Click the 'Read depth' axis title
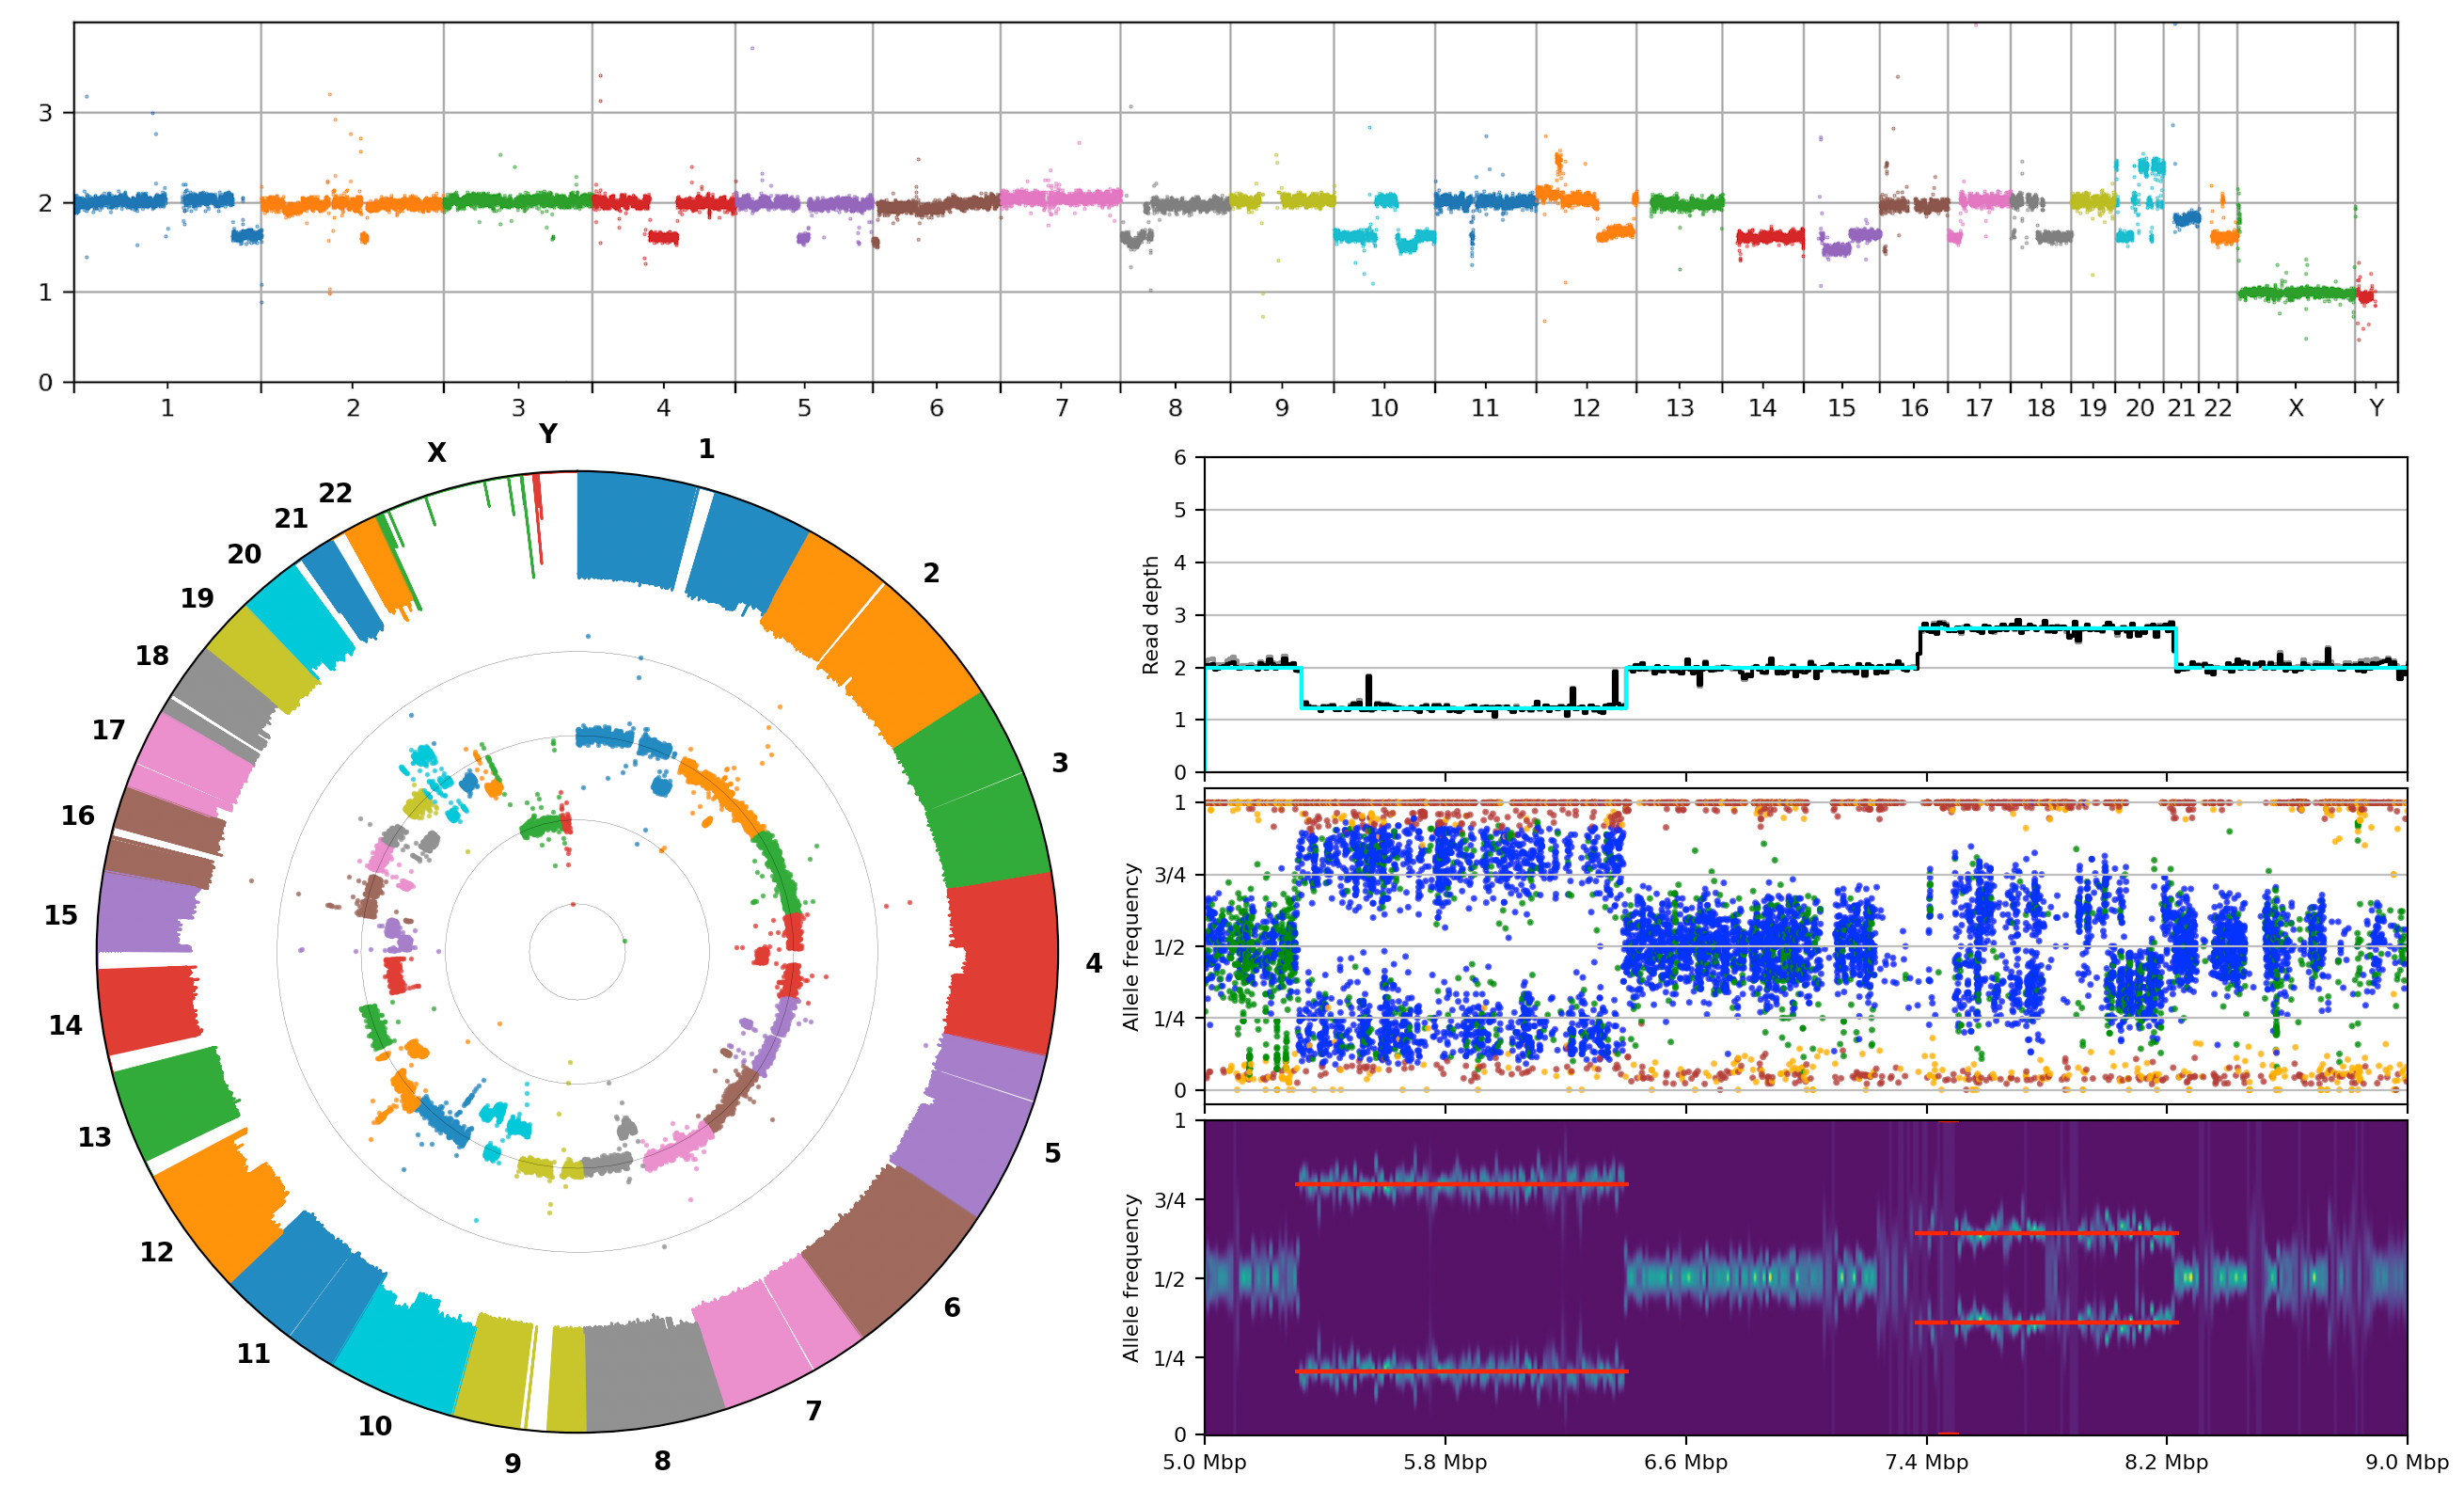Screen dimensions: 2464x1505 tap(1150, 615)
